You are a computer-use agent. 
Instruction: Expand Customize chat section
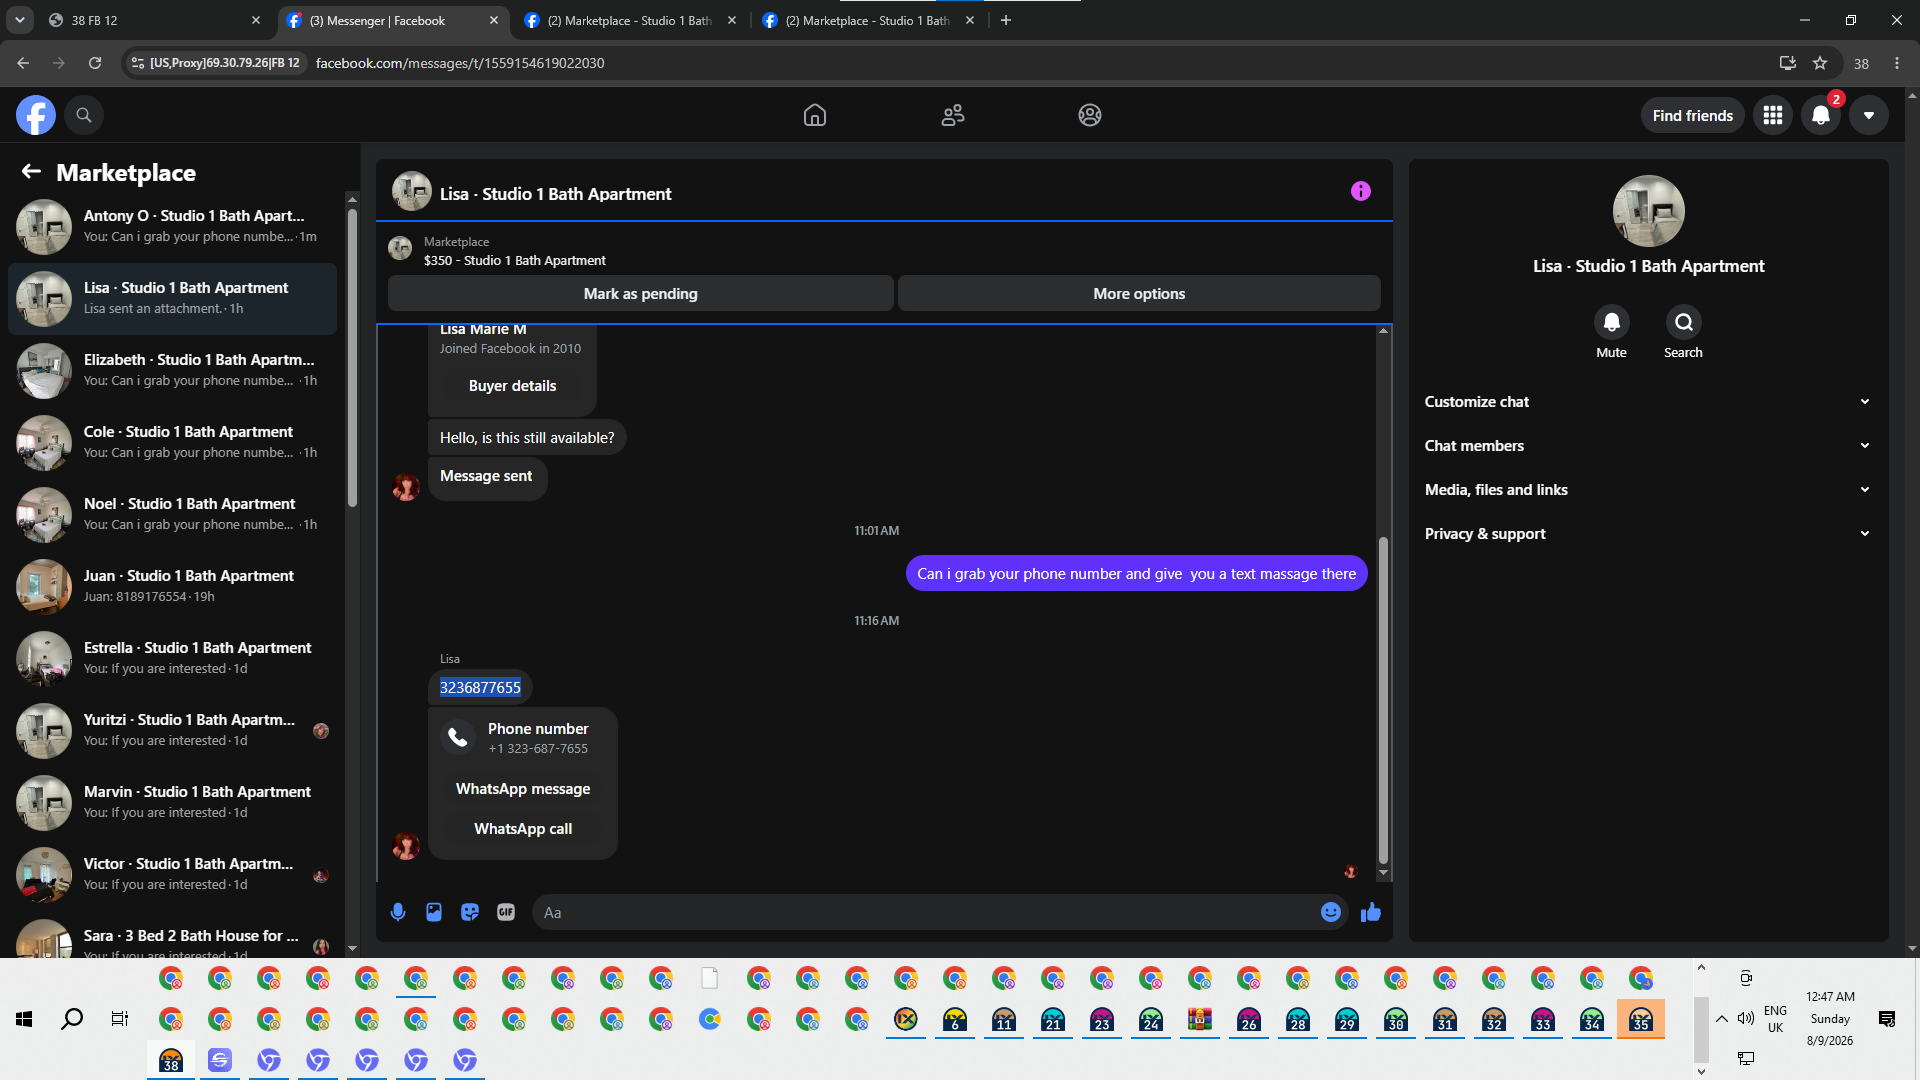1649,402
